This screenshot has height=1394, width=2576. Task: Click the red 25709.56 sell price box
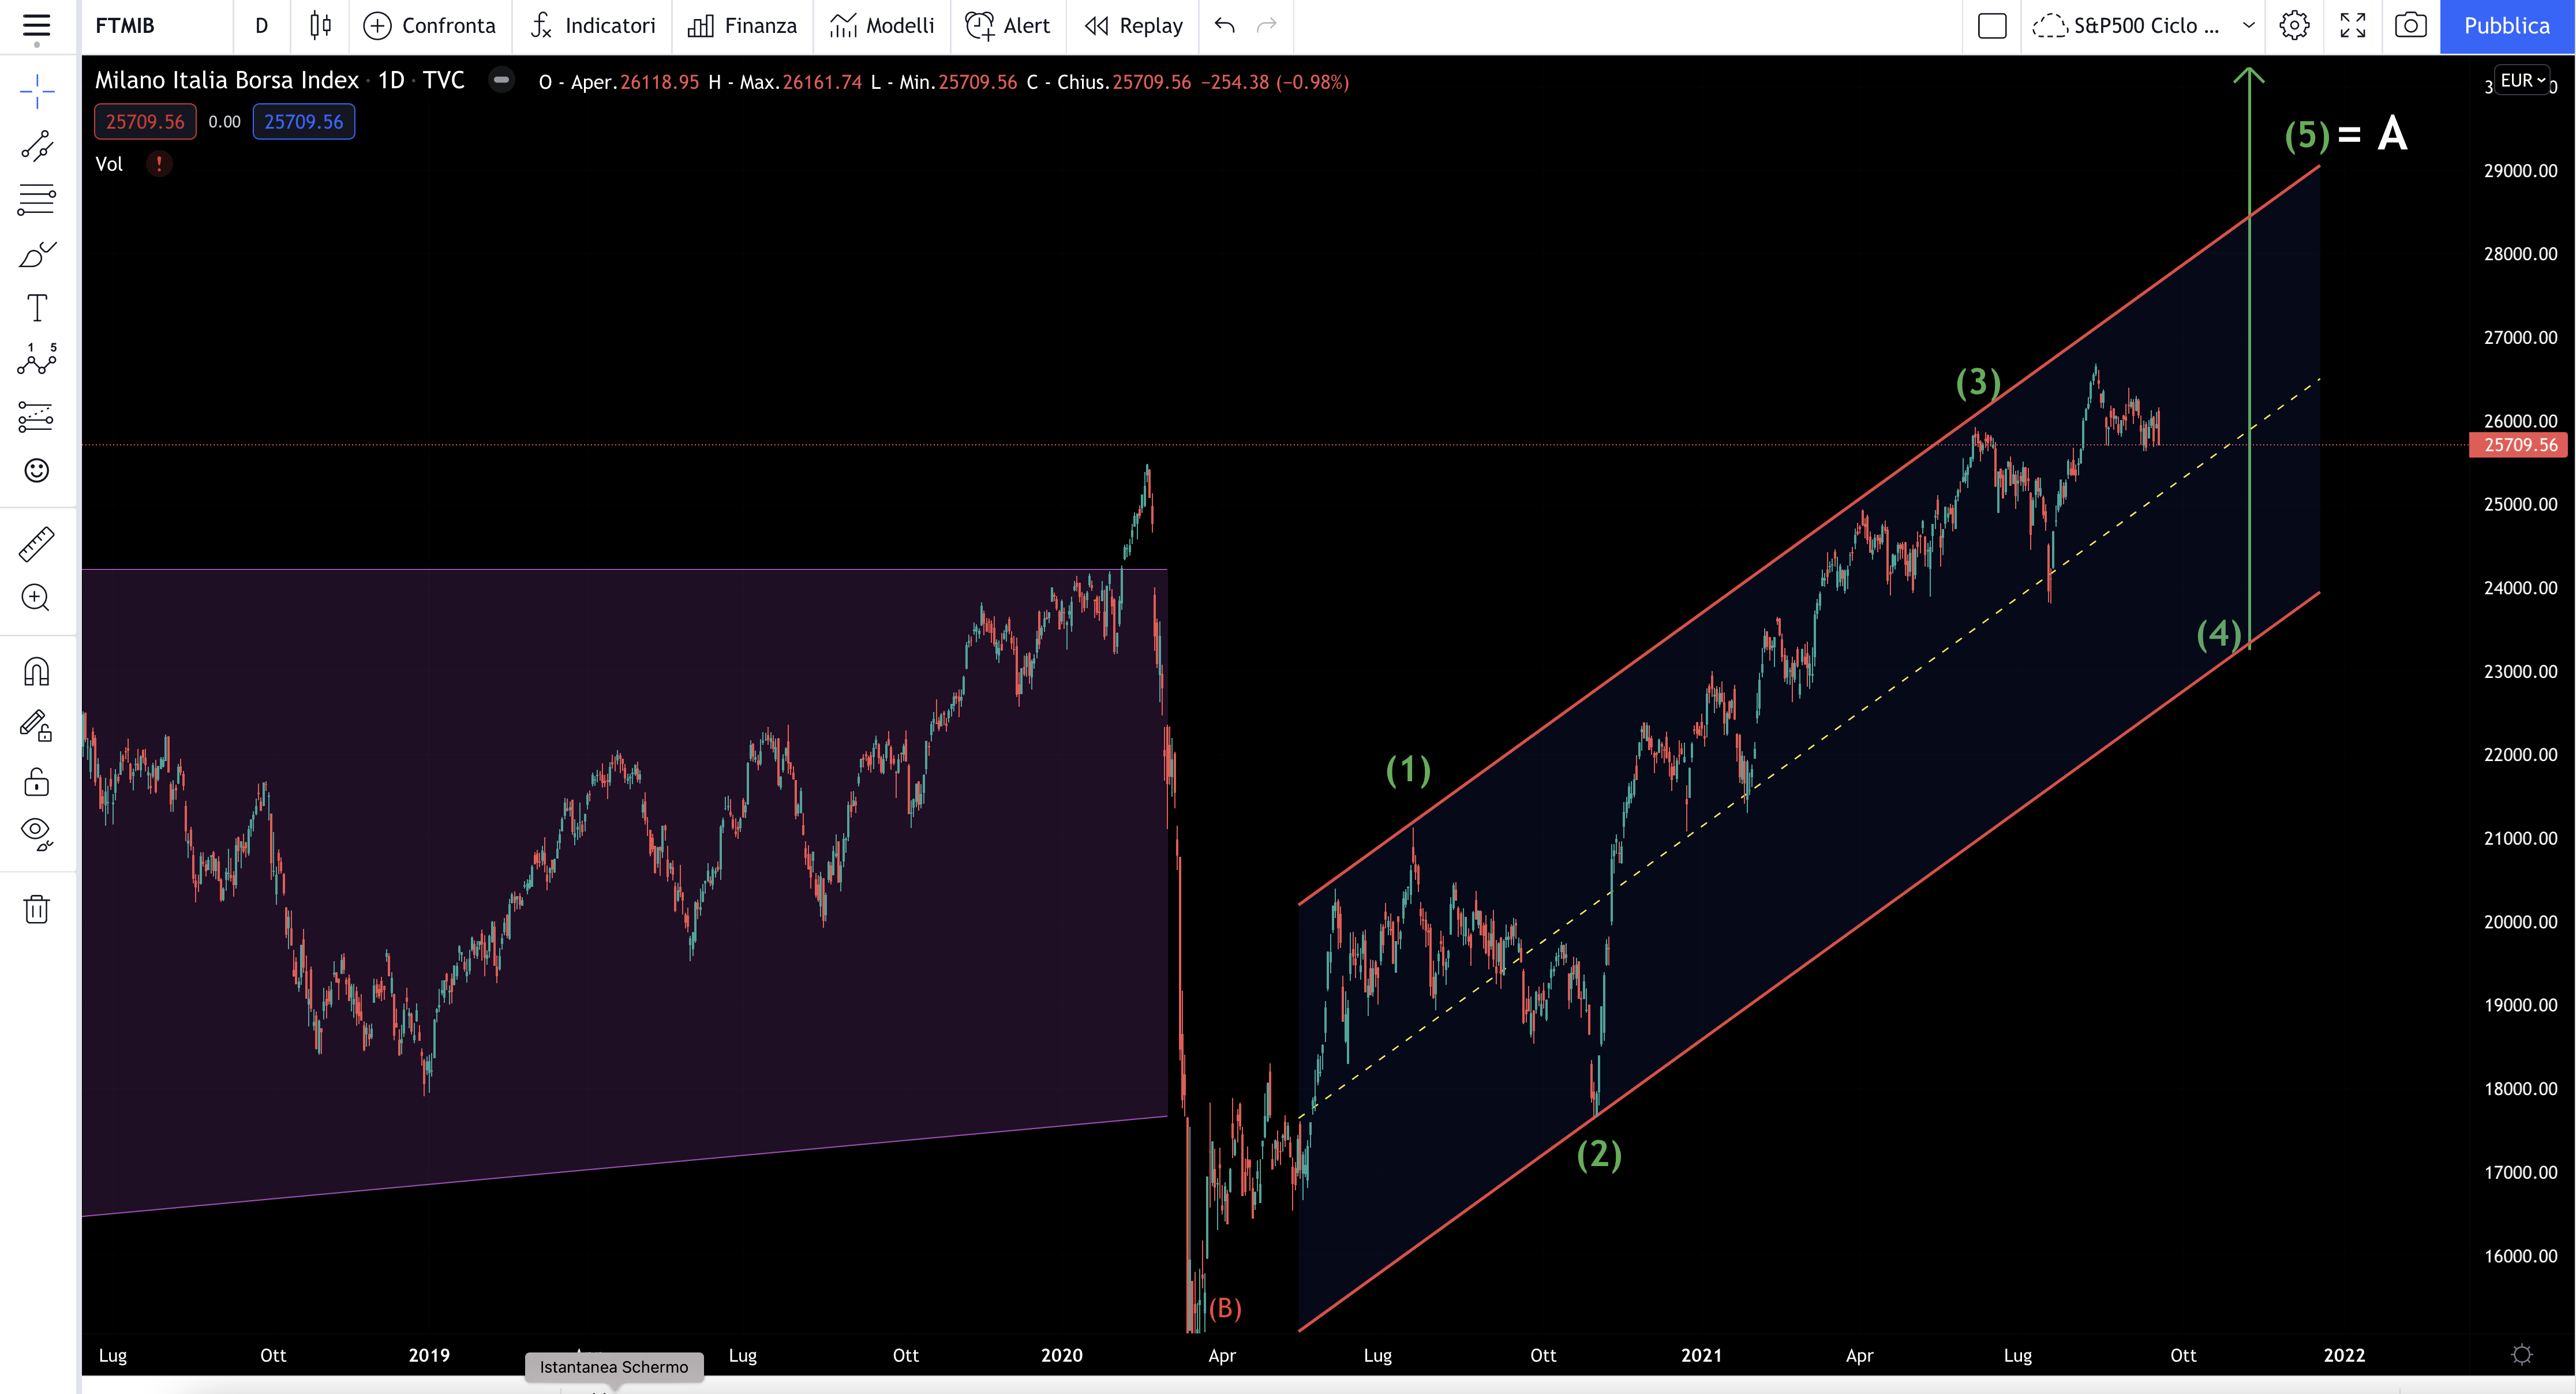[145, 122]
